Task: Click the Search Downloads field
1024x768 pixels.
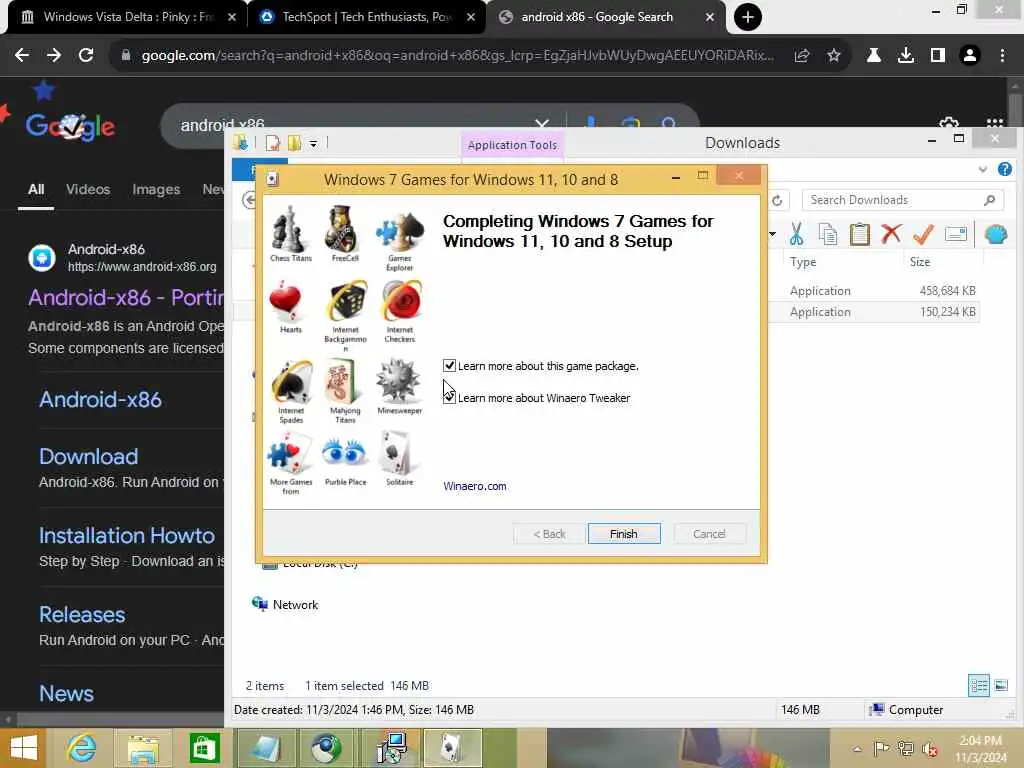Action: click(903, 200)
